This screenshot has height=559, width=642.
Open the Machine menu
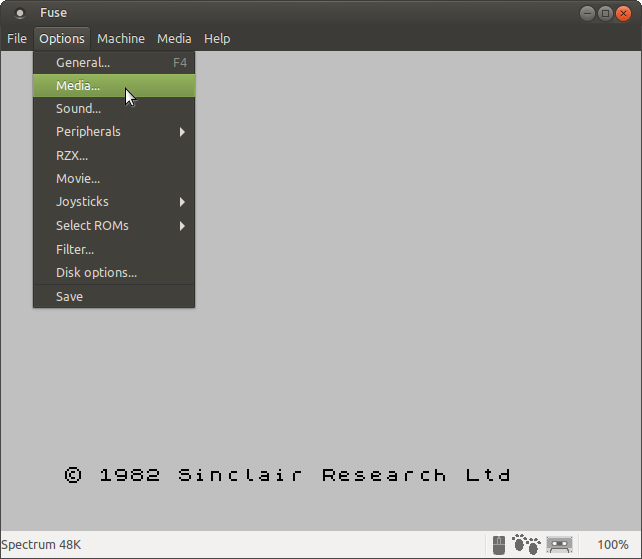(121, 38)
